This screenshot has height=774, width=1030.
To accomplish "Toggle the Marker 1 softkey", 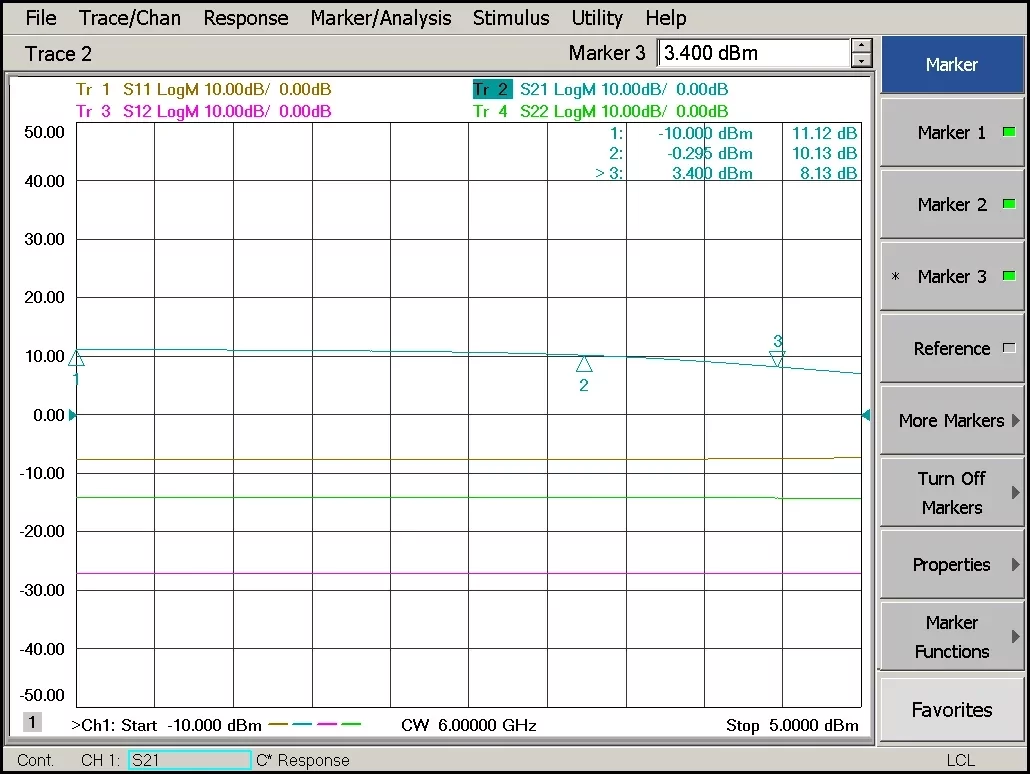I will 952,133.
